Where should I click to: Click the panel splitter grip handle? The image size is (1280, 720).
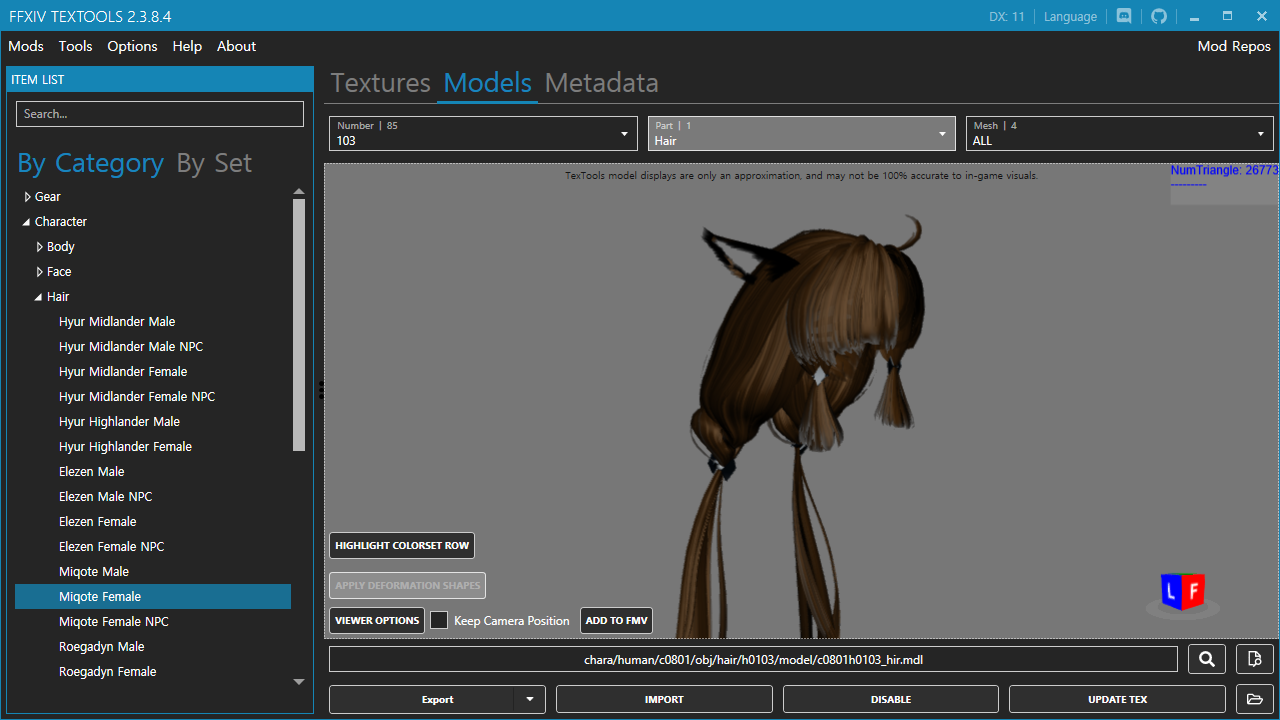pyautogui.click(x=321, y=390)
